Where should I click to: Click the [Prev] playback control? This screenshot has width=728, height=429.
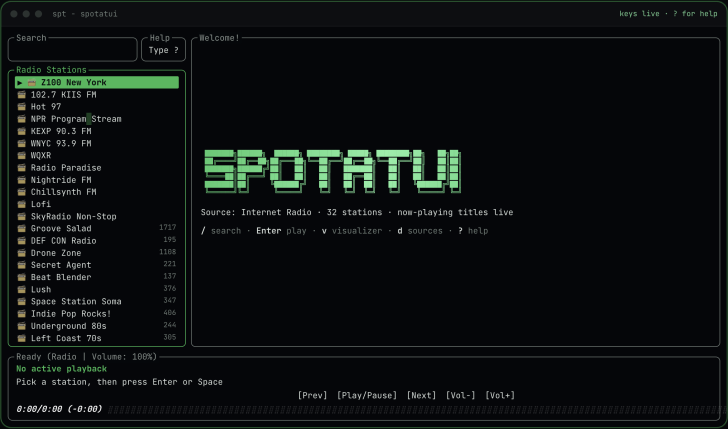tap(312, 396)
